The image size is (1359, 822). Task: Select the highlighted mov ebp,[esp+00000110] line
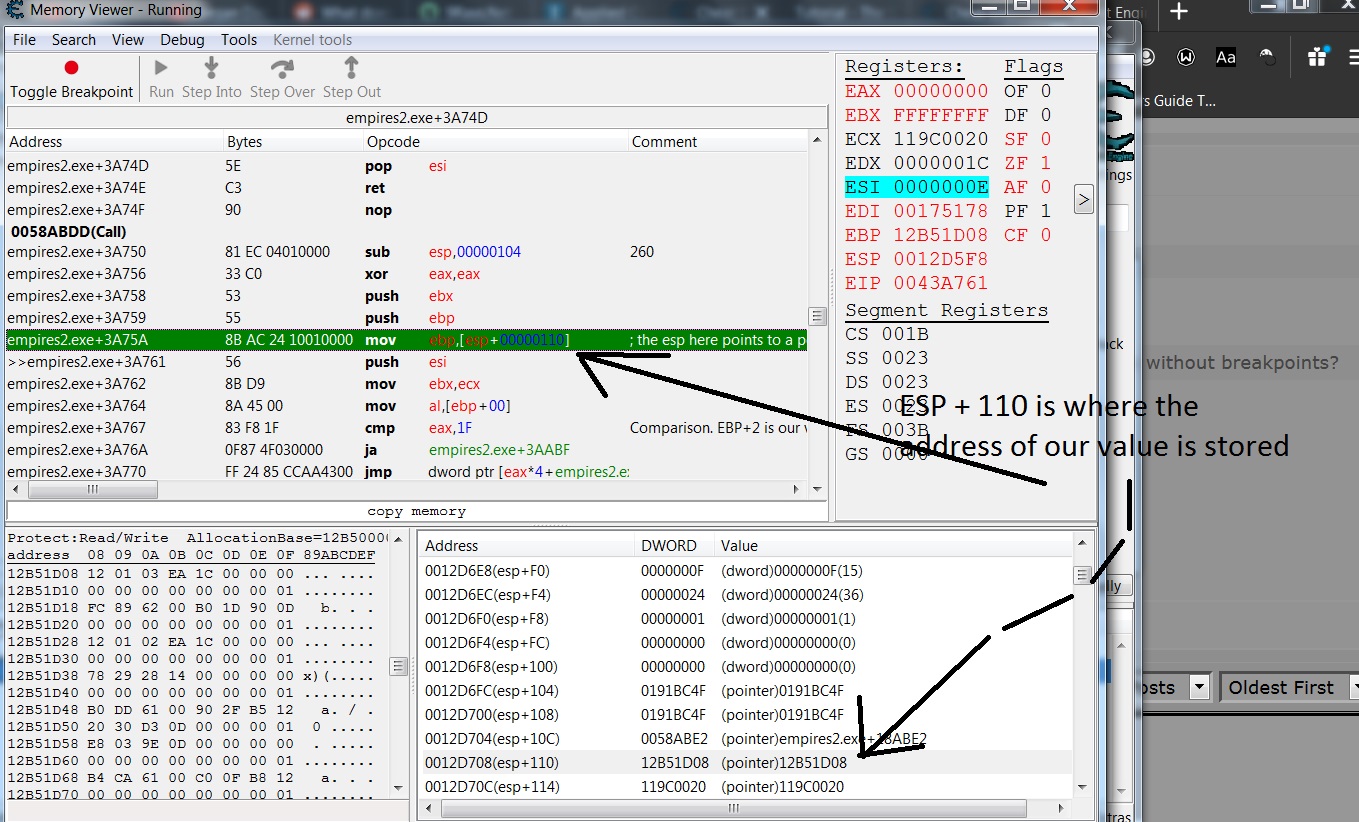tap(400, 340)
